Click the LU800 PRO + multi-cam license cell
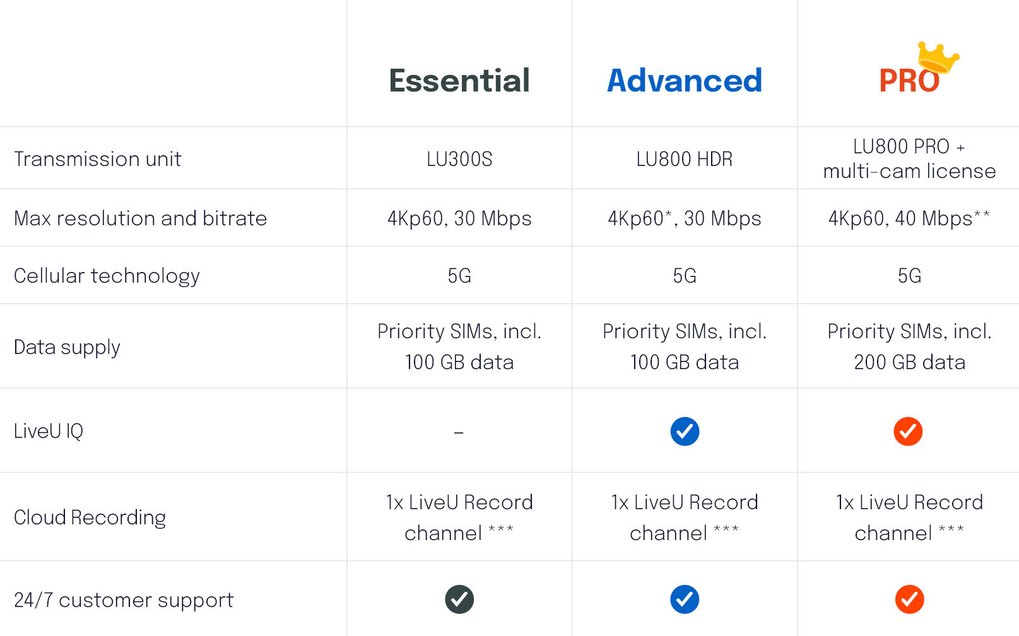The width and height of the screenshot is (1019, 636). pos(909,159)
